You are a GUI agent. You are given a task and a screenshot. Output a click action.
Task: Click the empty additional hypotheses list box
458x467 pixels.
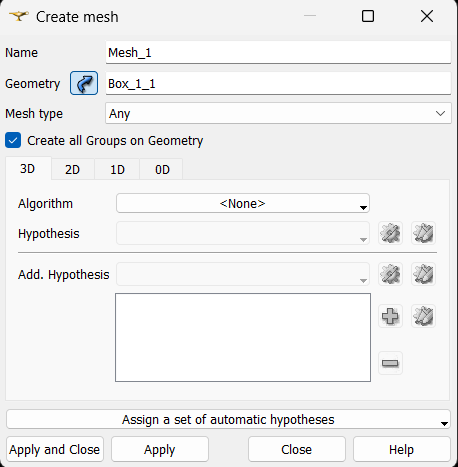[x=243, y=337]
